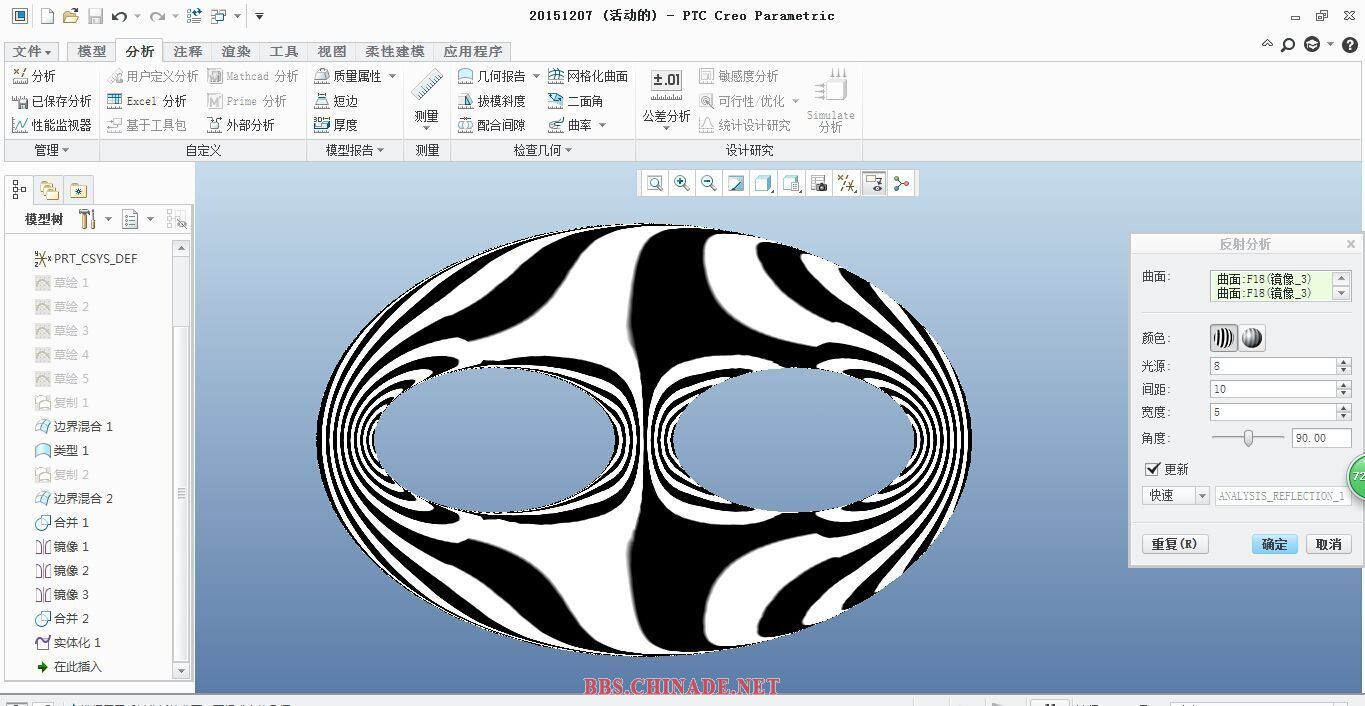Screen dimensions: 1365x706
Task: Select striped zebra color mode
Action: (x=1224, y=338)
